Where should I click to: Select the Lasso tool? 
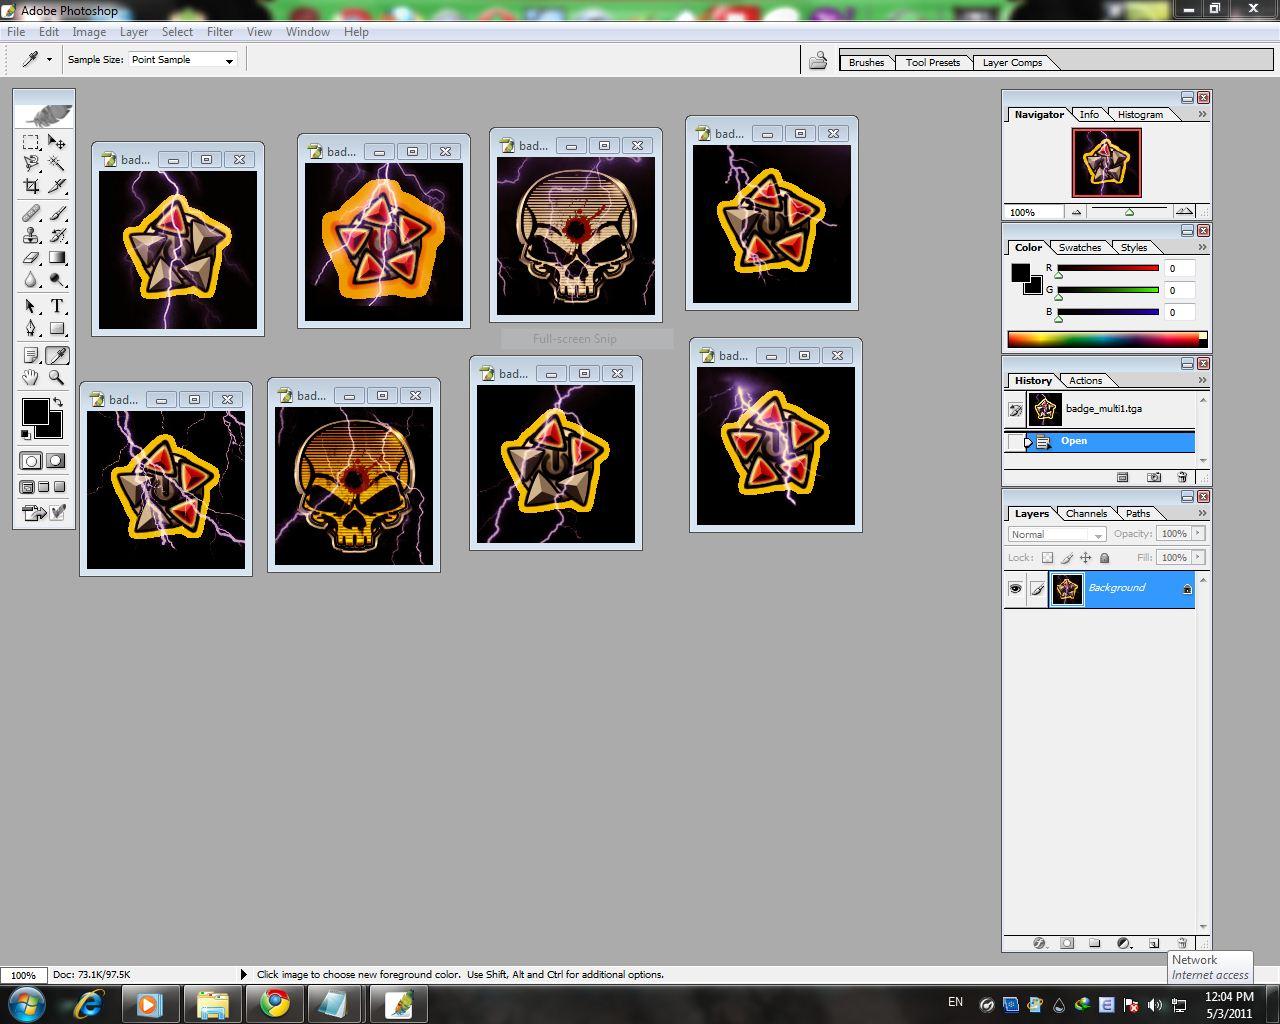tap(31, 164)
